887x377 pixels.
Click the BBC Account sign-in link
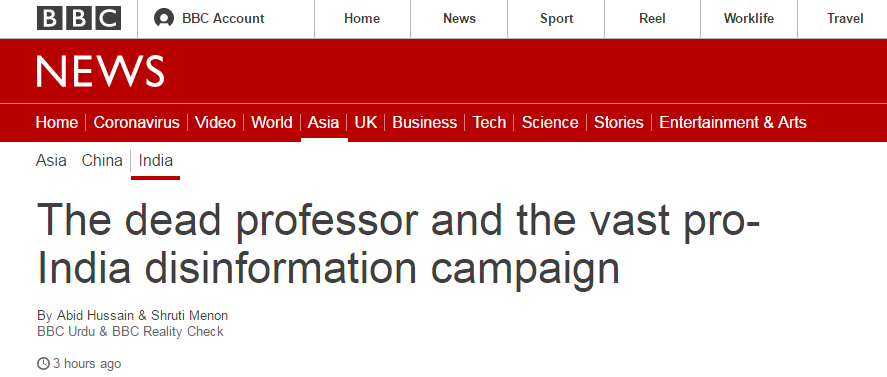coord(223,19)
